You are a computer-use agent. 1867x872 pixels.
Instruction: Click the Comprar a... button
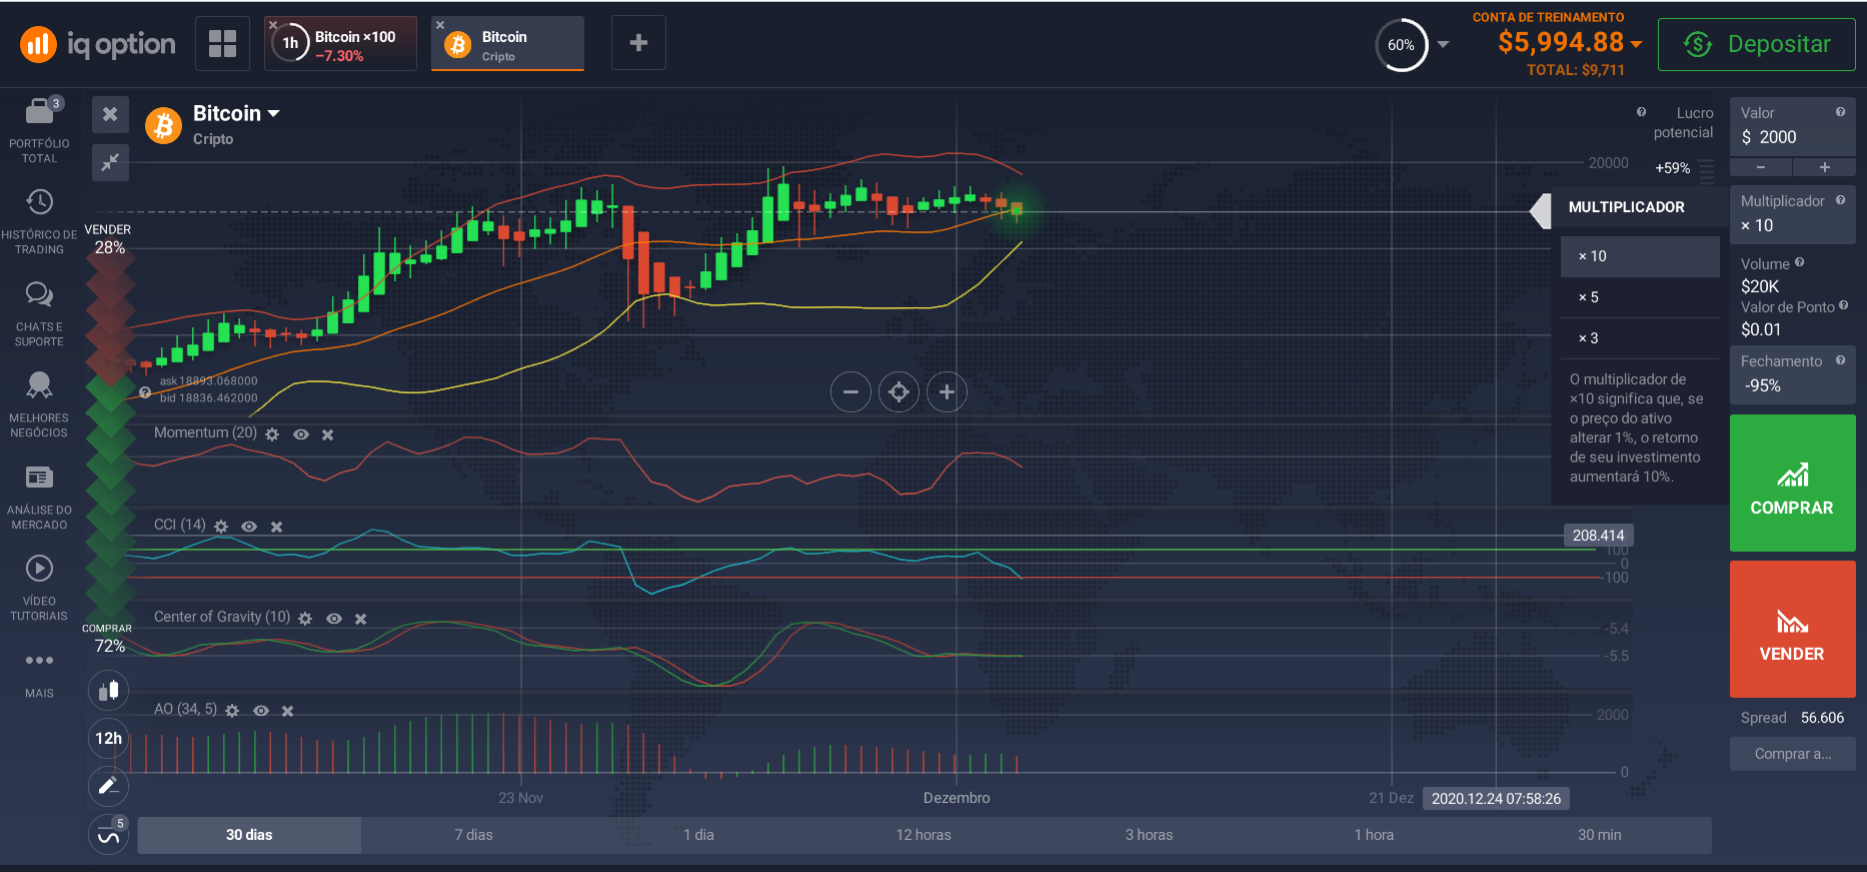point(1792,754)
